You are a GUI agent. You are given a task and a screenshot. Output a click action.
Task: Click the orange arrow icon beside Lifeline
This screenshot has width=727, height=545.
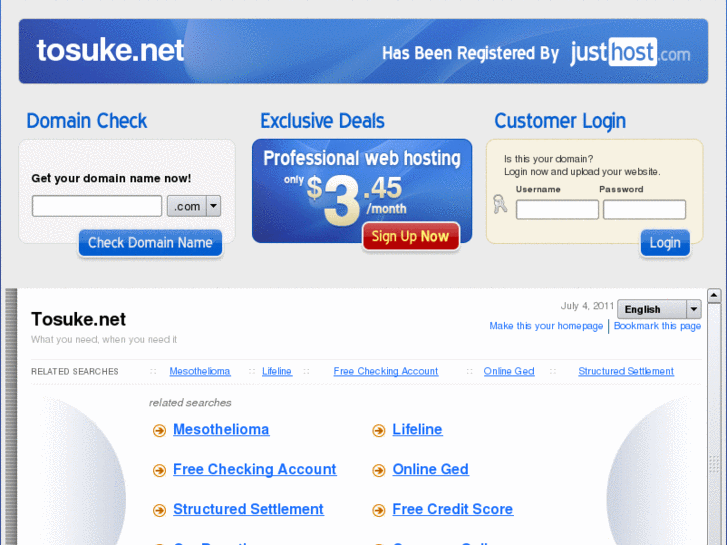(379, 431)
